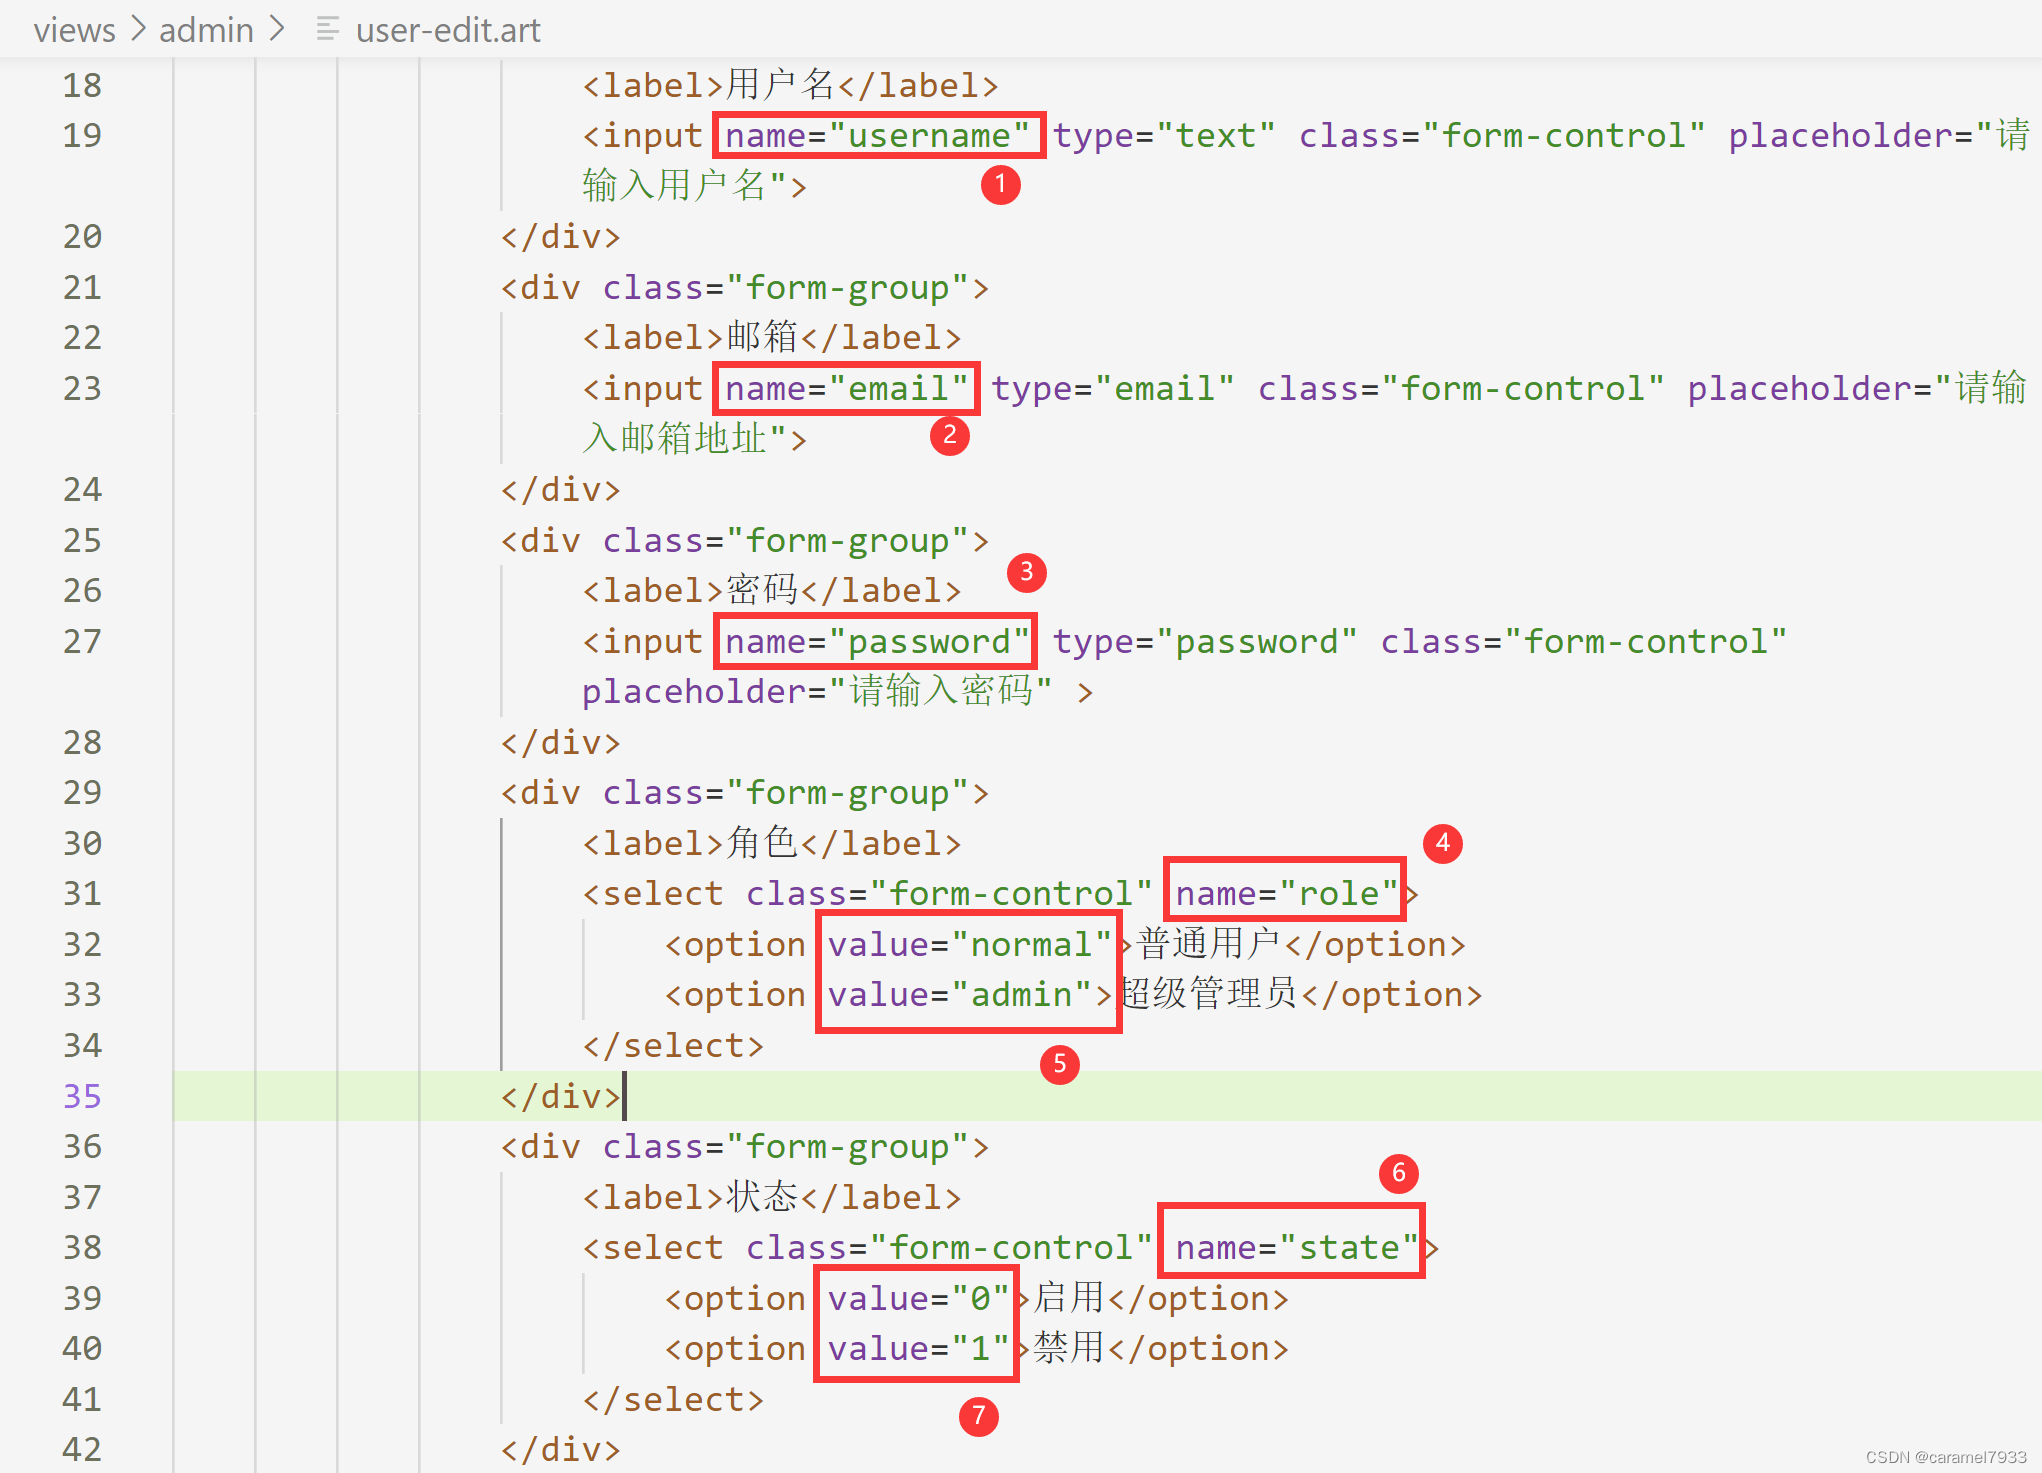Click the placeholder="请输入密码" text
Viewport: 2042px width, 1473px height.
(817, 692)
